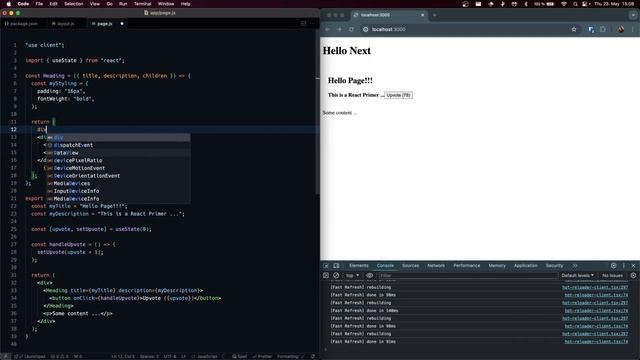
Task: Open the Chrome extensions puzzle icon
Action: click(x=603, y=29)
